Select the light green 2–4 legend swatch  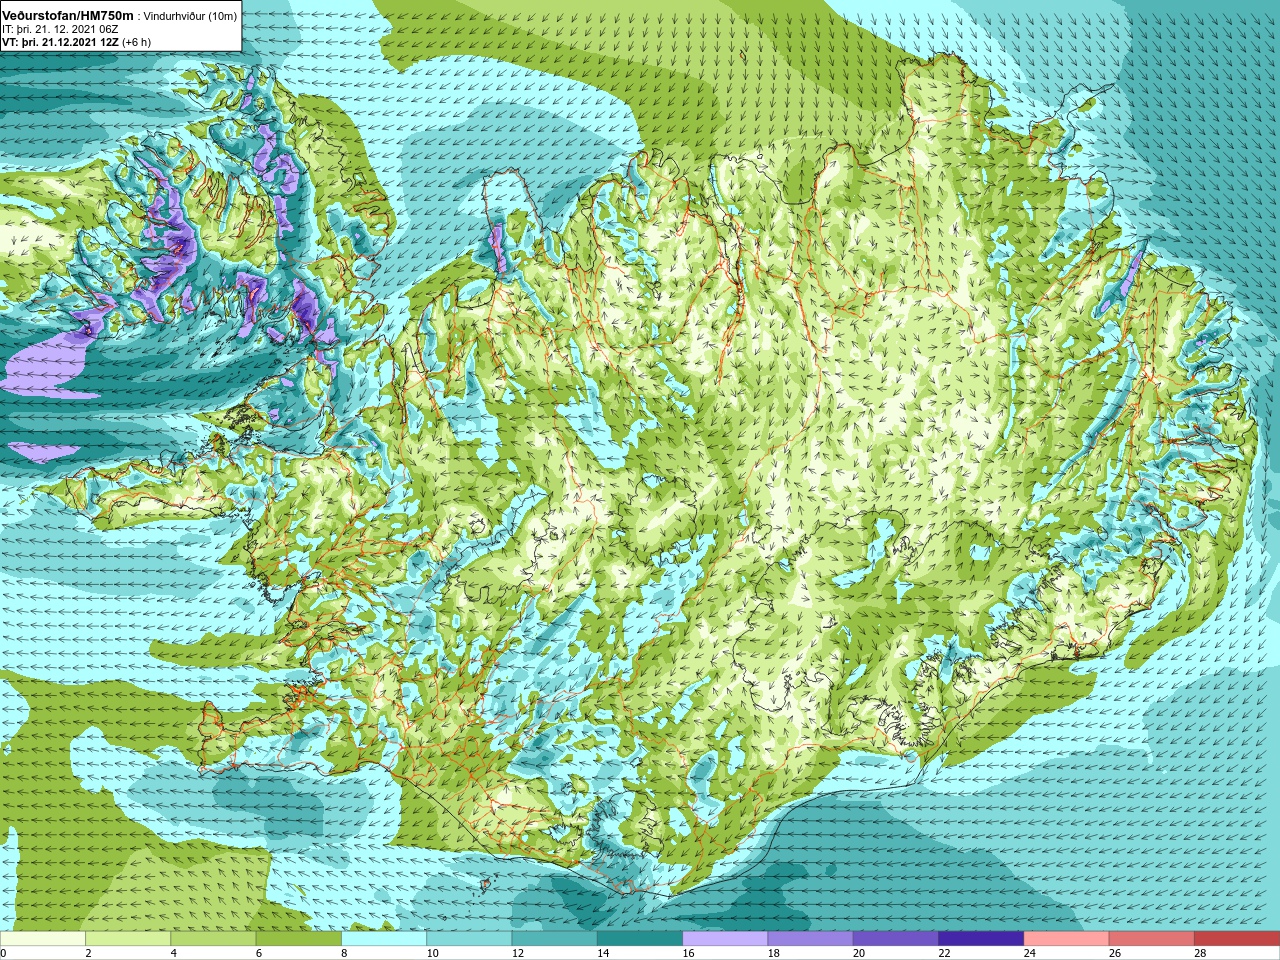128,939
